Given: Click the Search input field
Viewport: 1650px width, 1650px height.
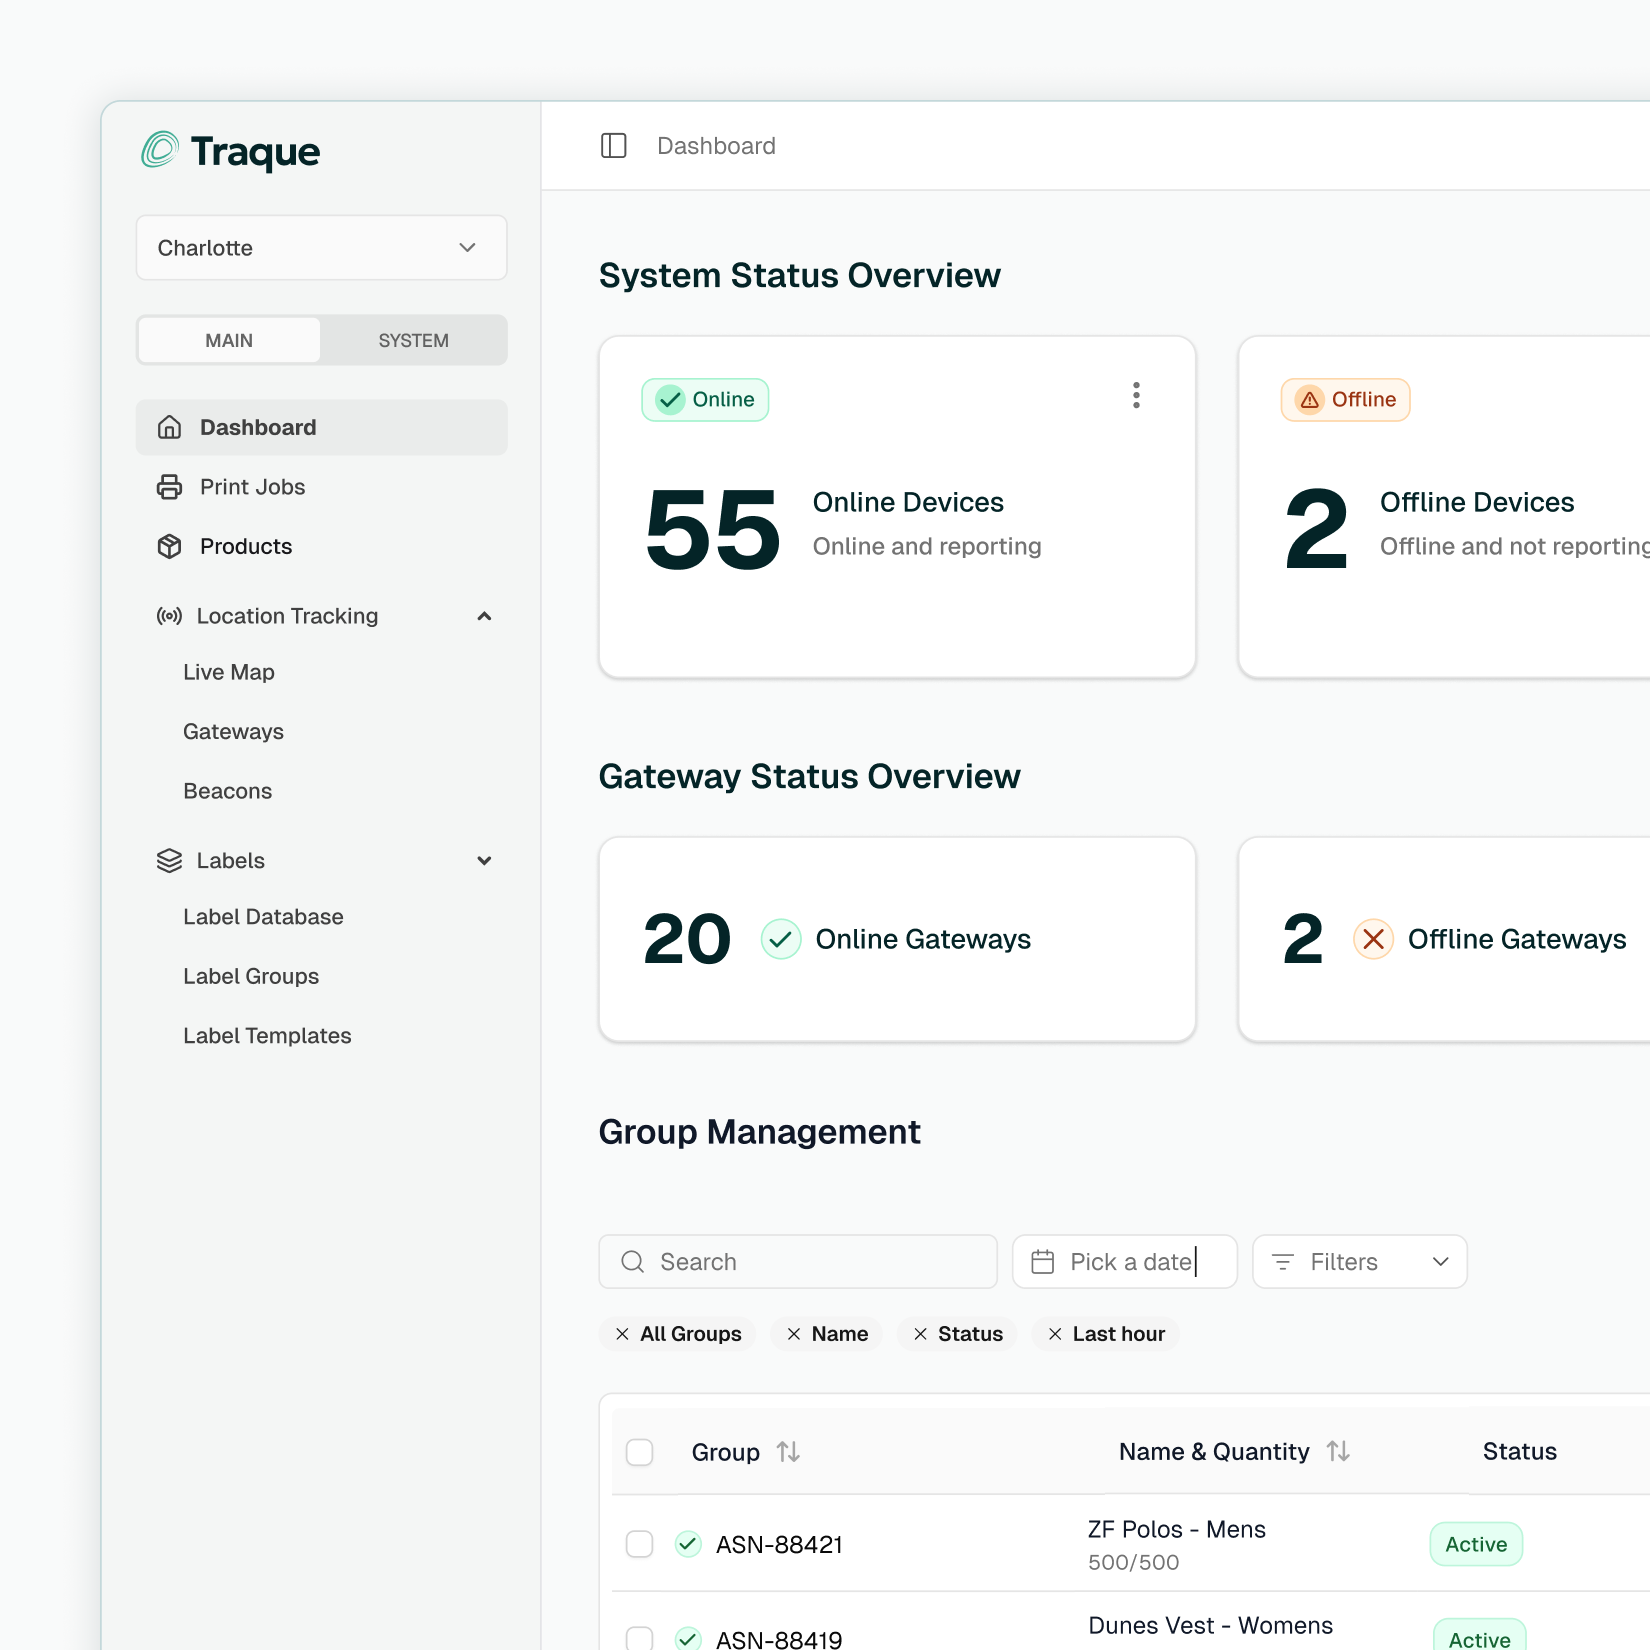Looking at the screenshot, I should point(798,1262).
